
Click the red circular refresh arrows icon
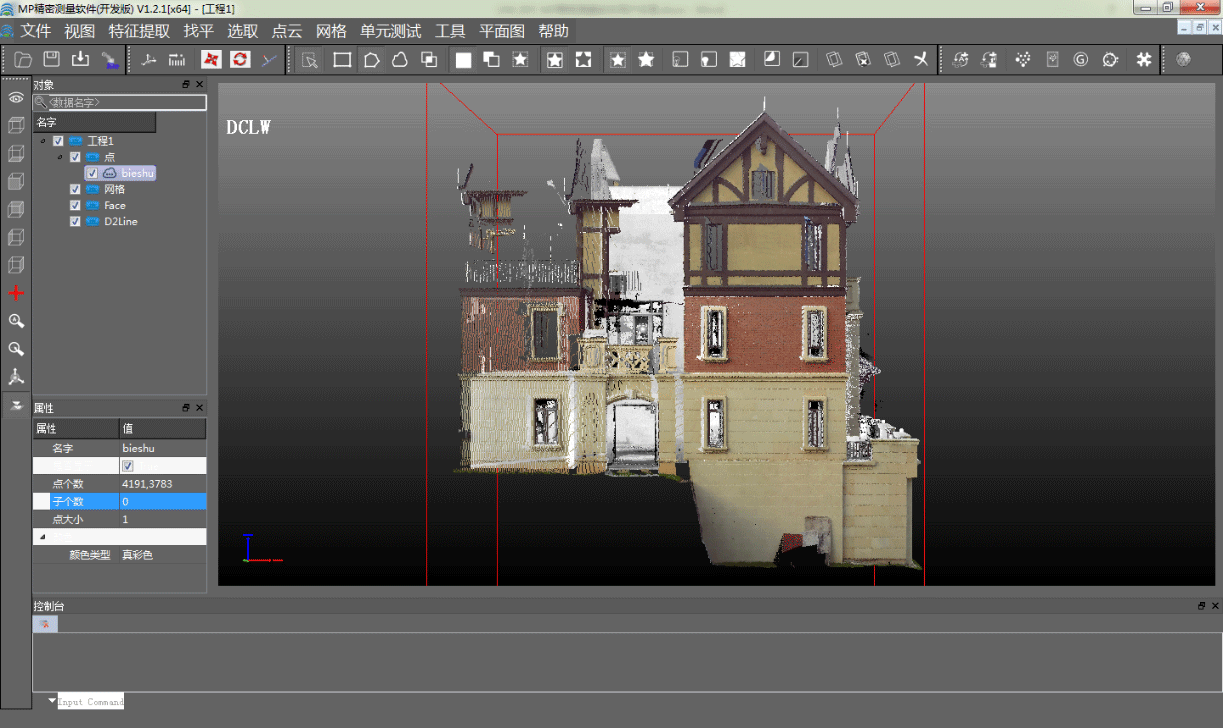pos(240,60)
